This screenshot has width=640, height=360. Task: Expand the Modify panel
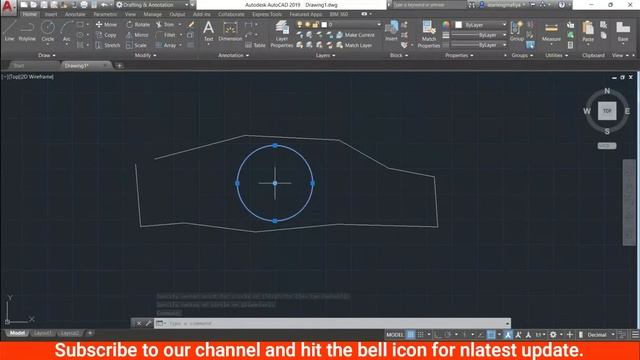click(x=145, y=55)
